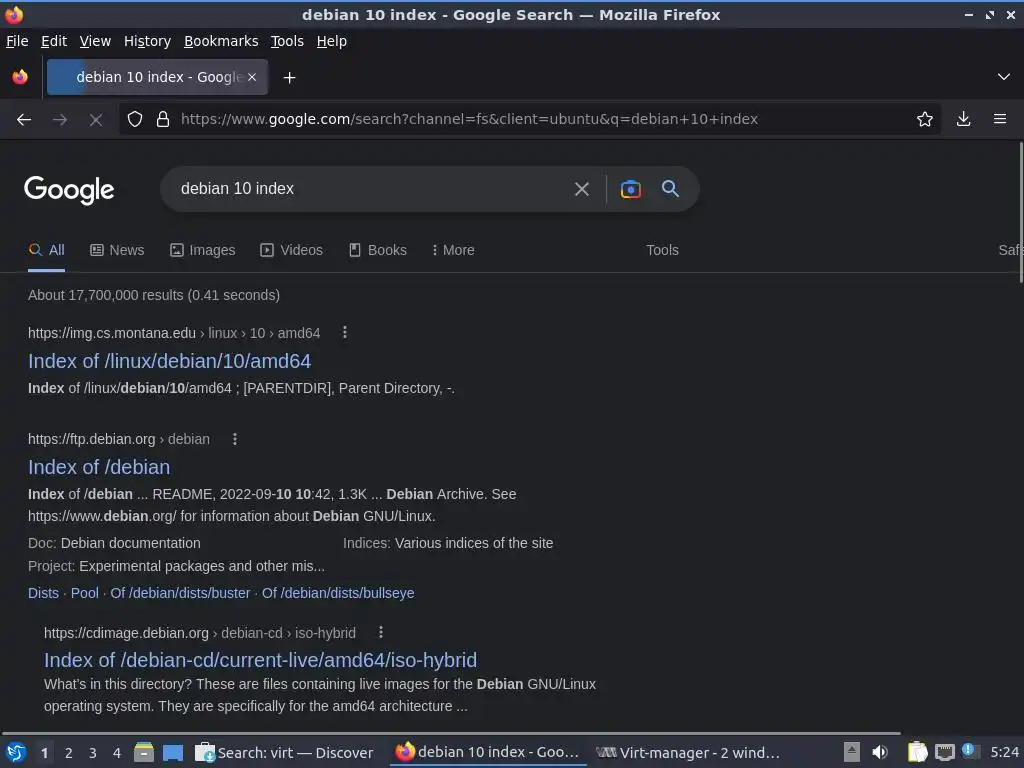This screenshot has width=1024, height=768.
Task: Switch to virtual desktop 3
Action: (93, 753)
